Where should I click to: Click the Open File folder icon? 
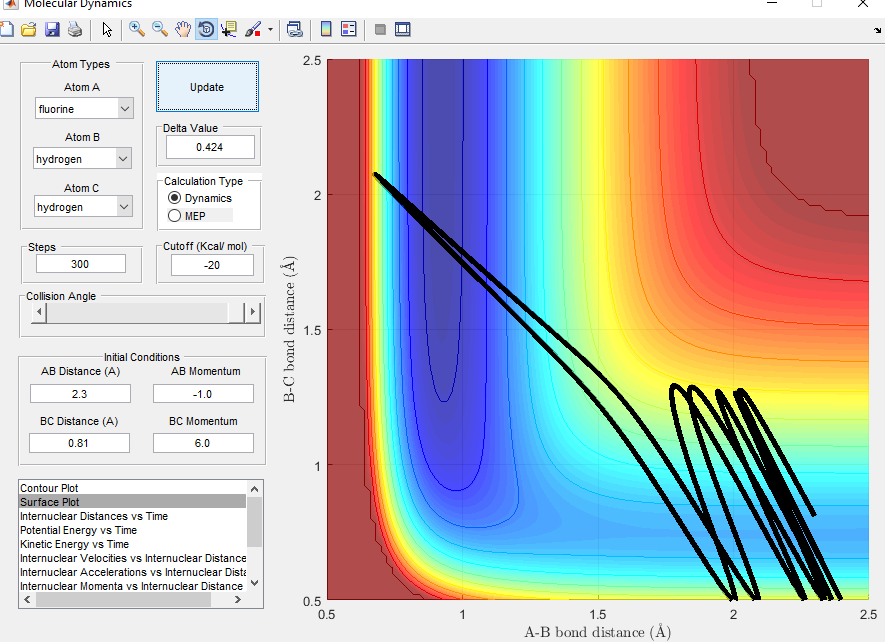(x=29, y=29)
